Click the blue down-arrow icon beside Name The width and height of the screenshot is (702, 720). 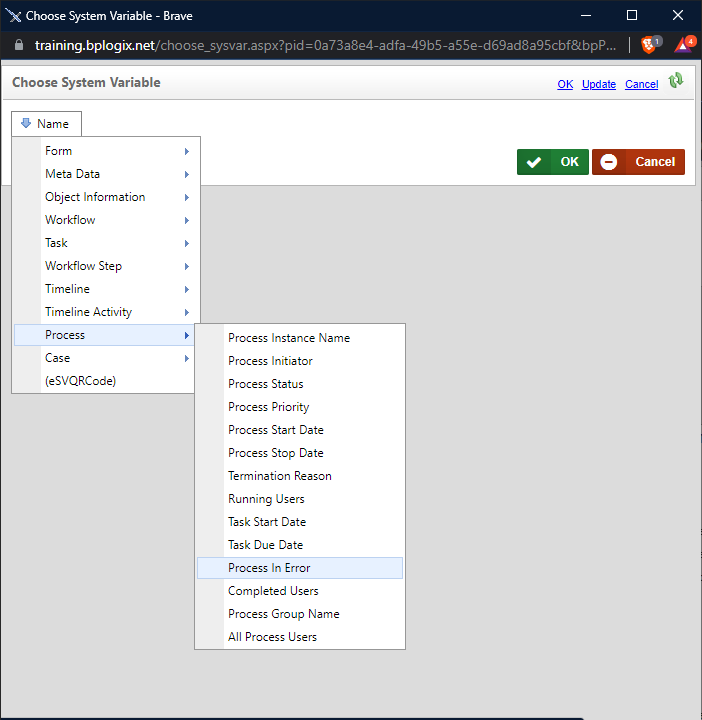(x=26, y=123)
